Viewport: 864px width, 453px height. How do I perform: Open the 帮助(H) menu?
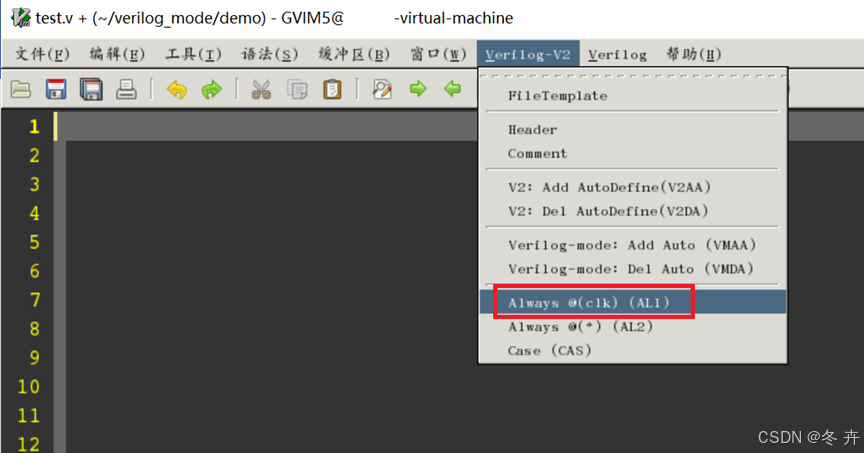pyautogui.click(x=694, y=54)
